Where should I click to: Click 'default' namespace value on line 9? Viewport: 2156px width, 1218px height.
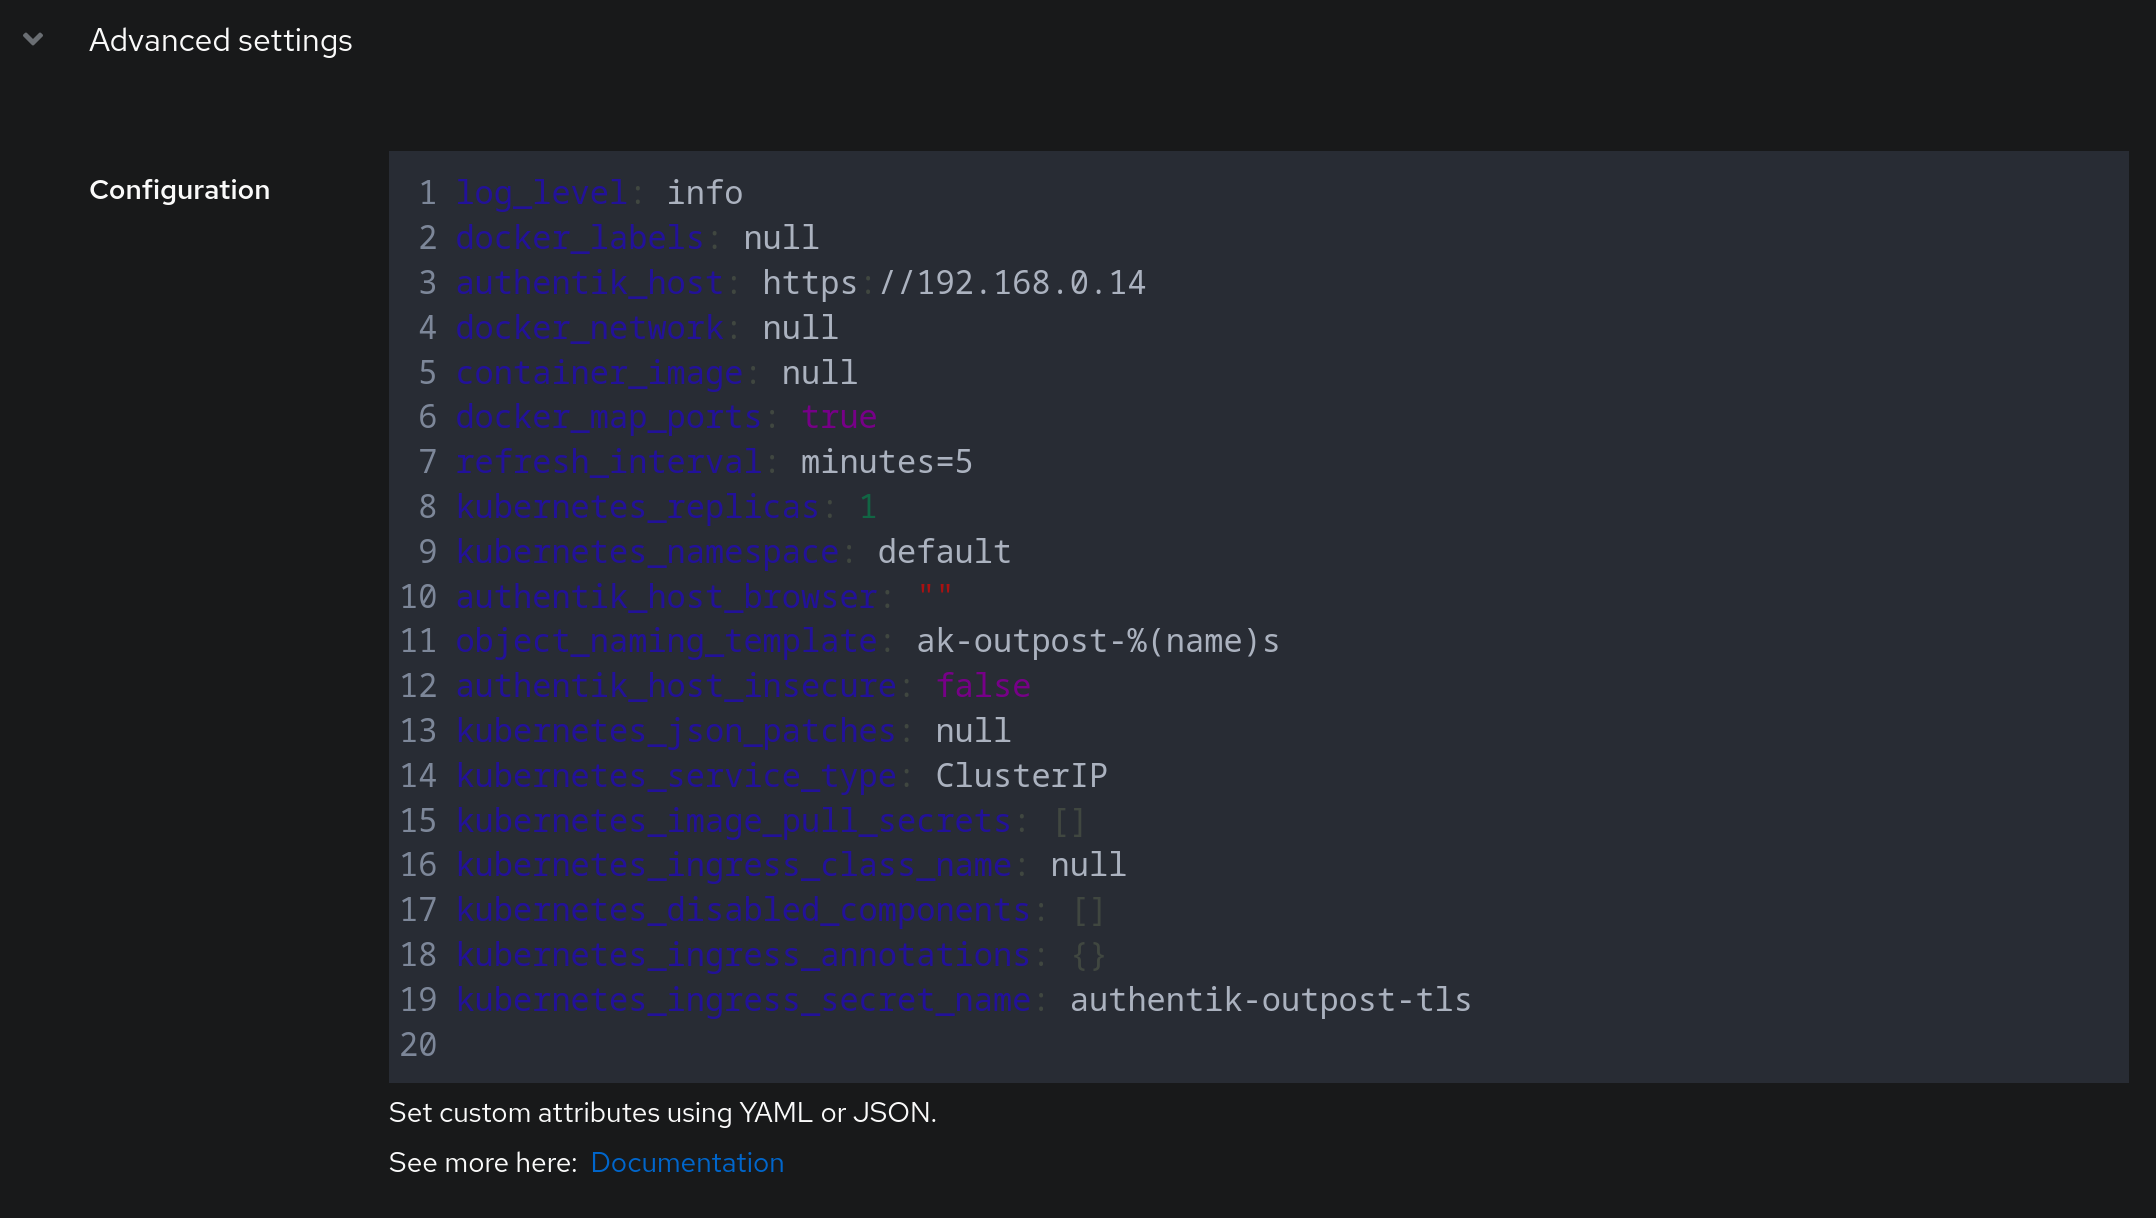click(944, 552)
